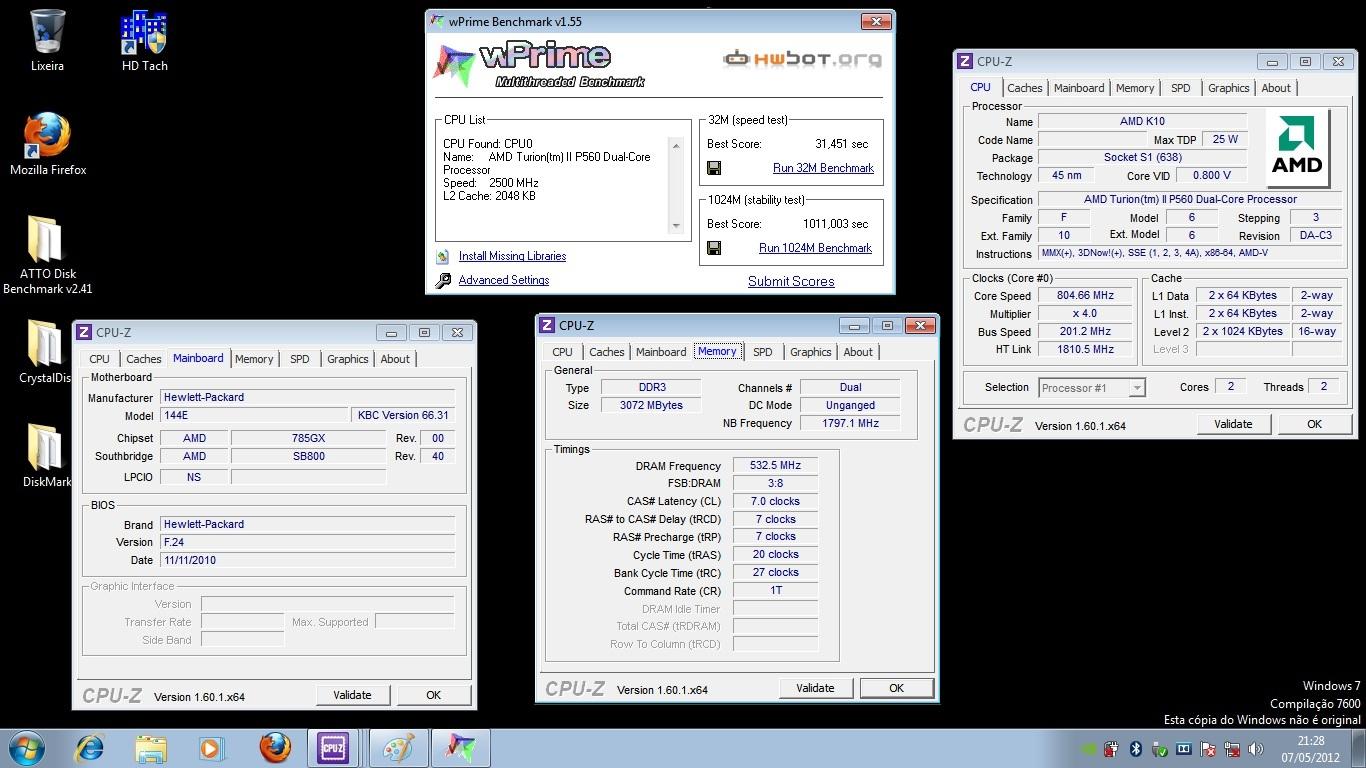This screenshot has height=768, width=1366.
Task: Click the Bluetooth icon in system tray
Action: pos(1136,748)
